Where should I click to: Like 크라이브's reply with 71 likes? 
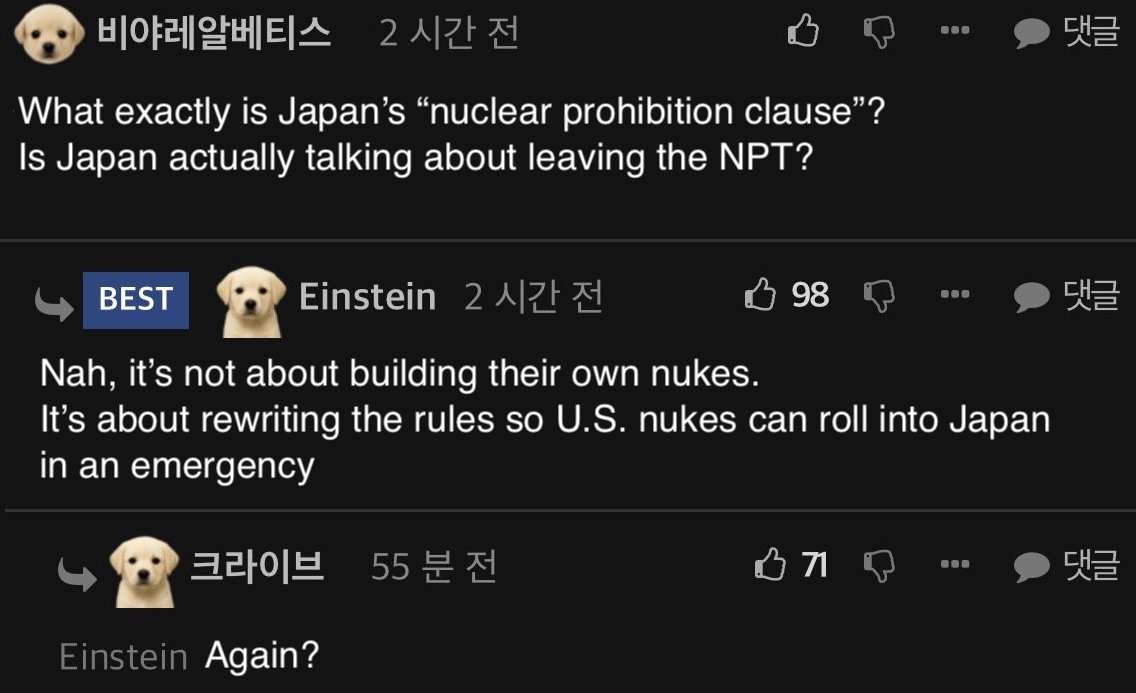(770, 566)
